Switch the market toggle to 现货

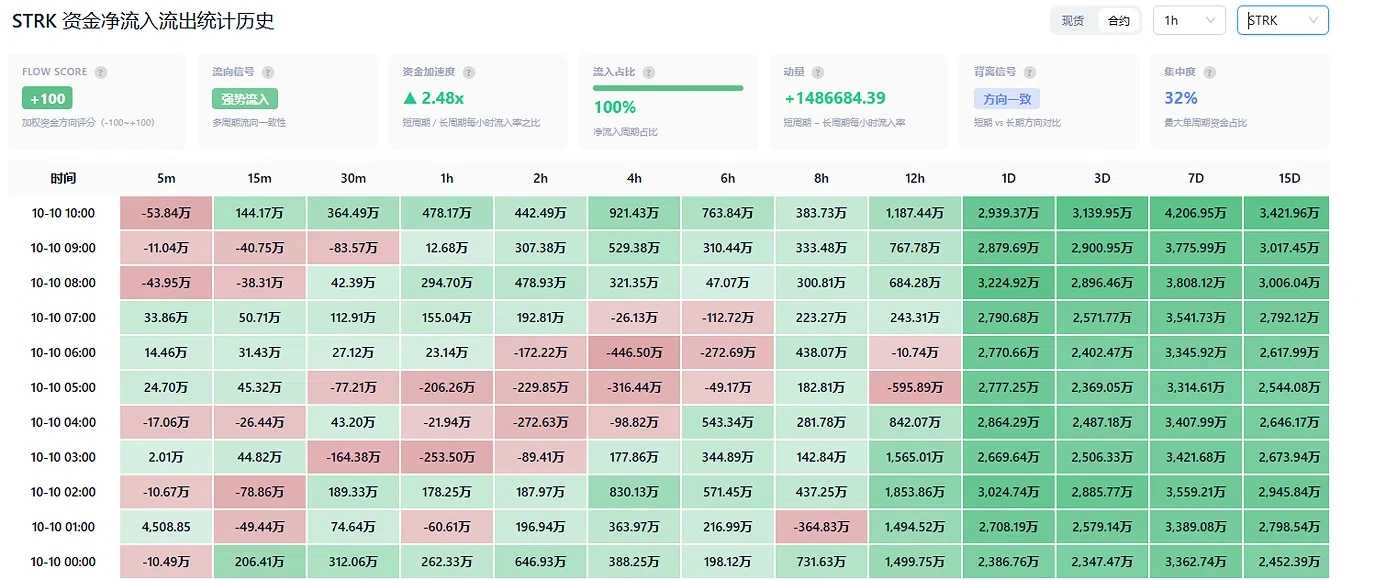(1073, 21)
